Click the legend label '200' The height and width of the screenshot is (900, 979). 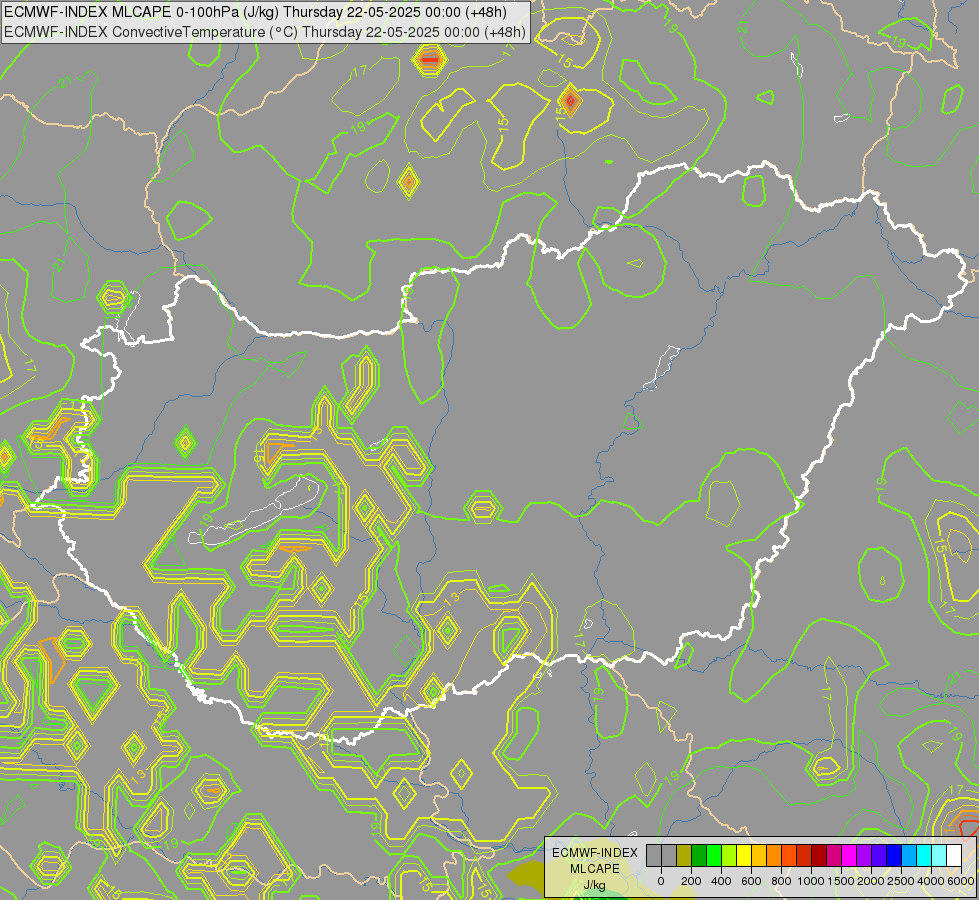tap(691, 881)
